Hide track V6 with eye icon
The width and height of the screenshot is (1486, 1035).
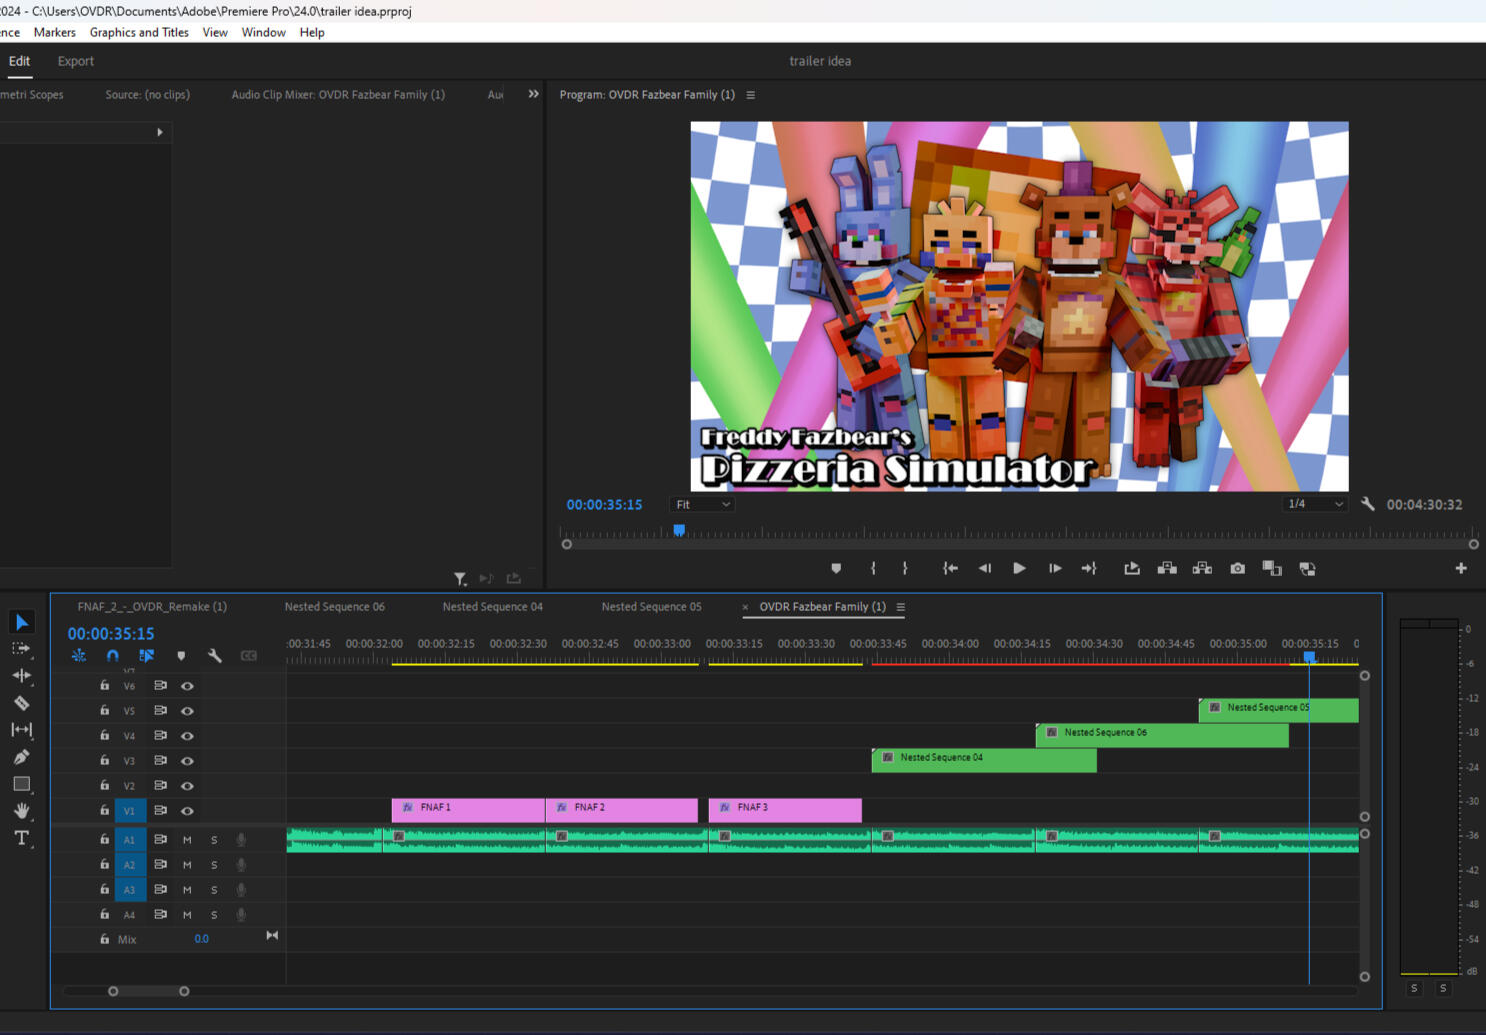(x=187, y=686)
